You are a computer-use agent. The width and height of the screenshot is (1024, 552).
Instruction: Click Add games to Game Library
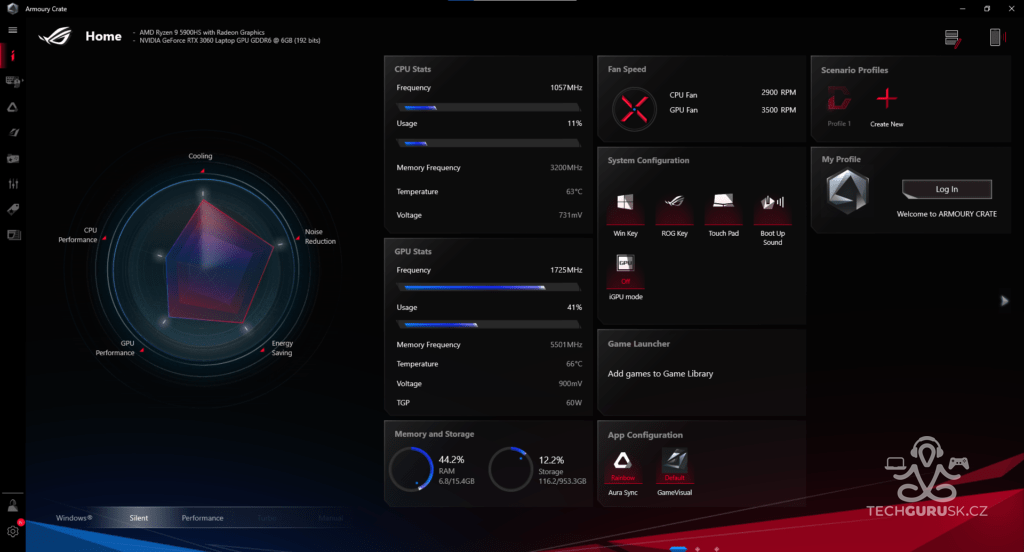tap(660, 374)
